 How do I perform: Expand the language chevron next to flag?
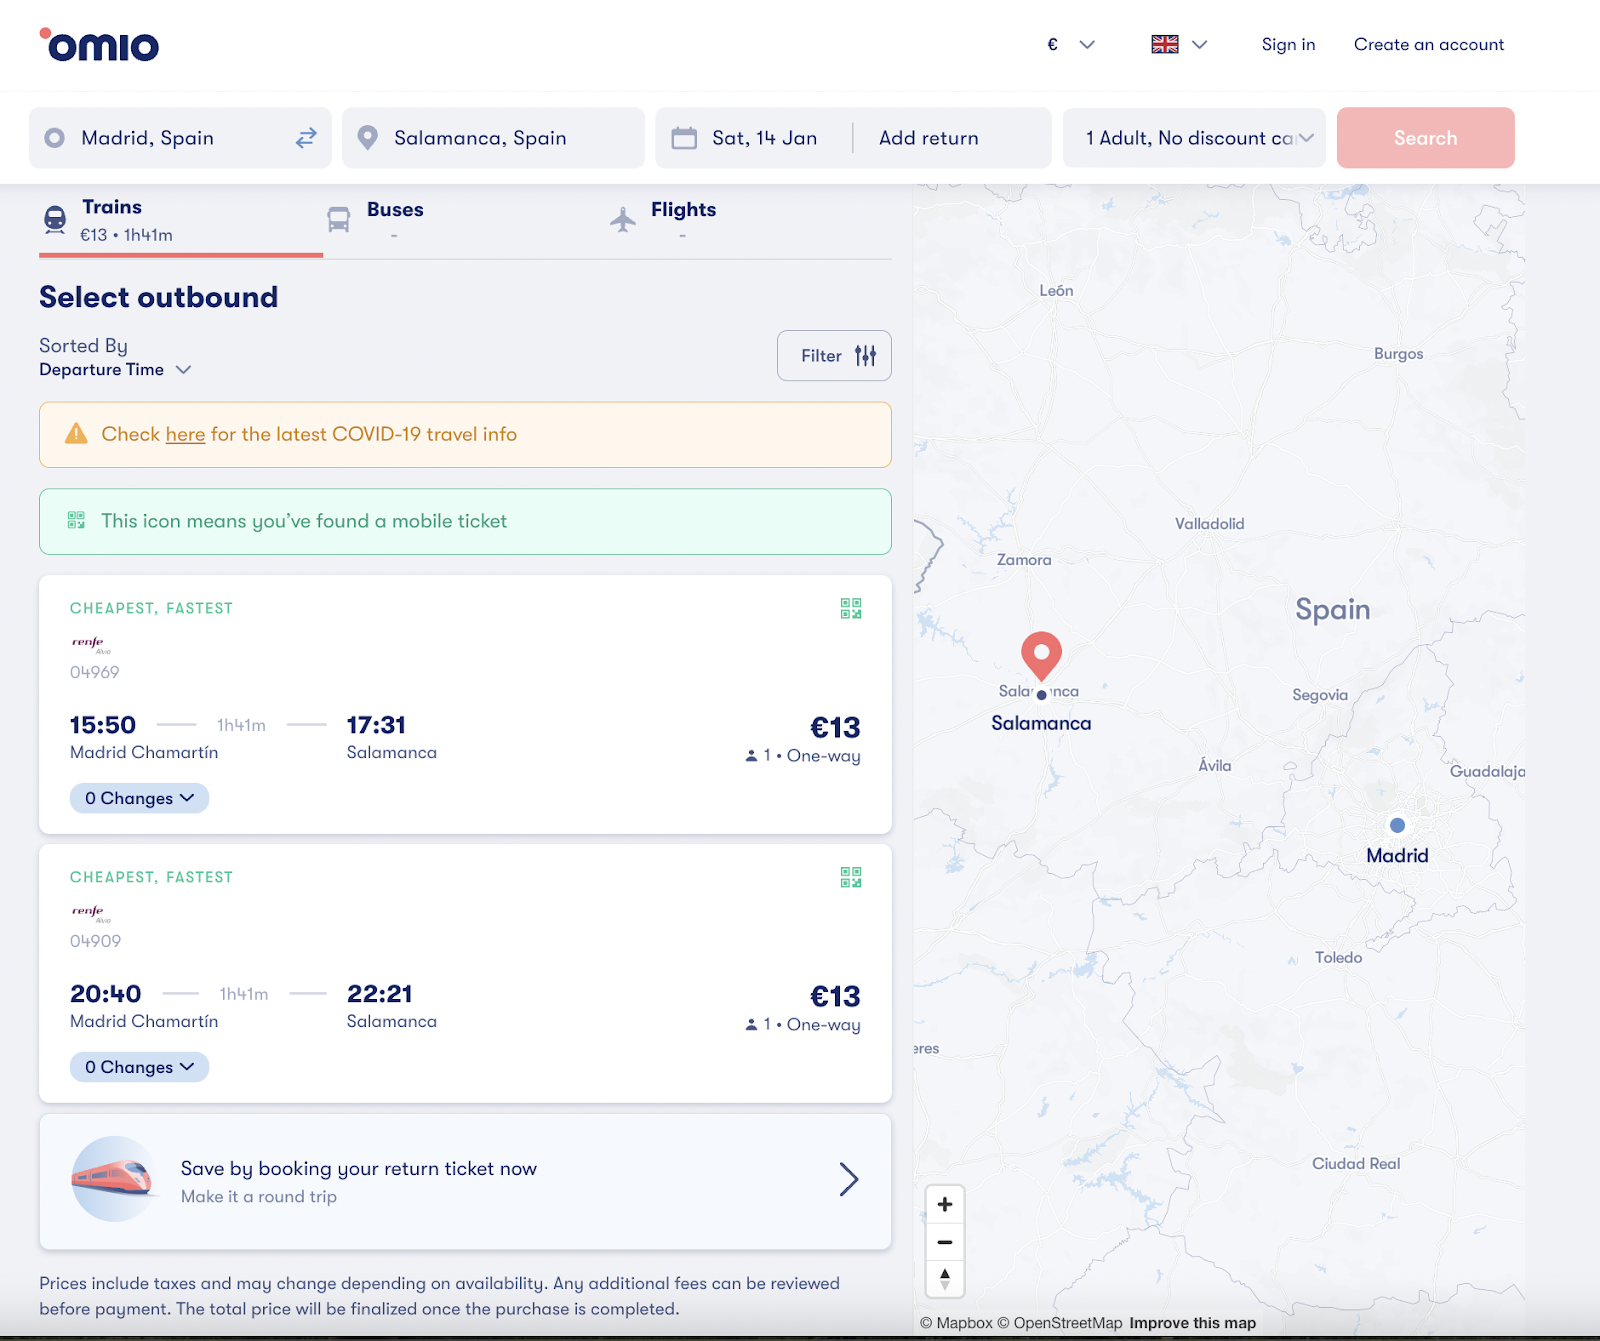(x=1200, y=44)
